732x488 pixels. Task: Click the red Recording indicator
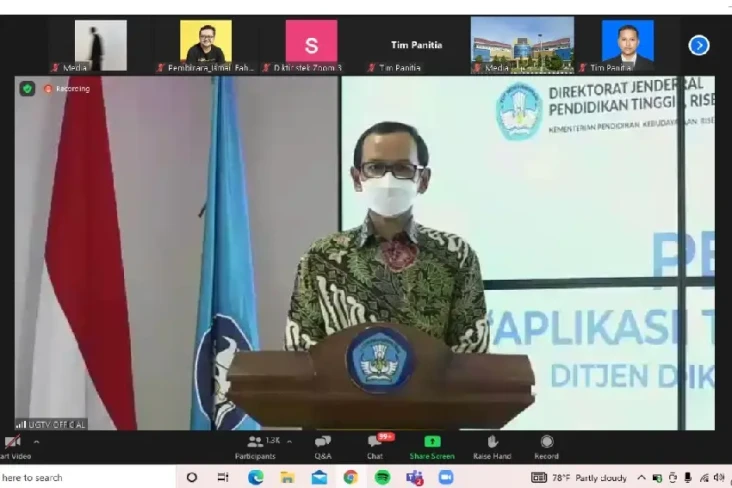click(x=67, y=89)
